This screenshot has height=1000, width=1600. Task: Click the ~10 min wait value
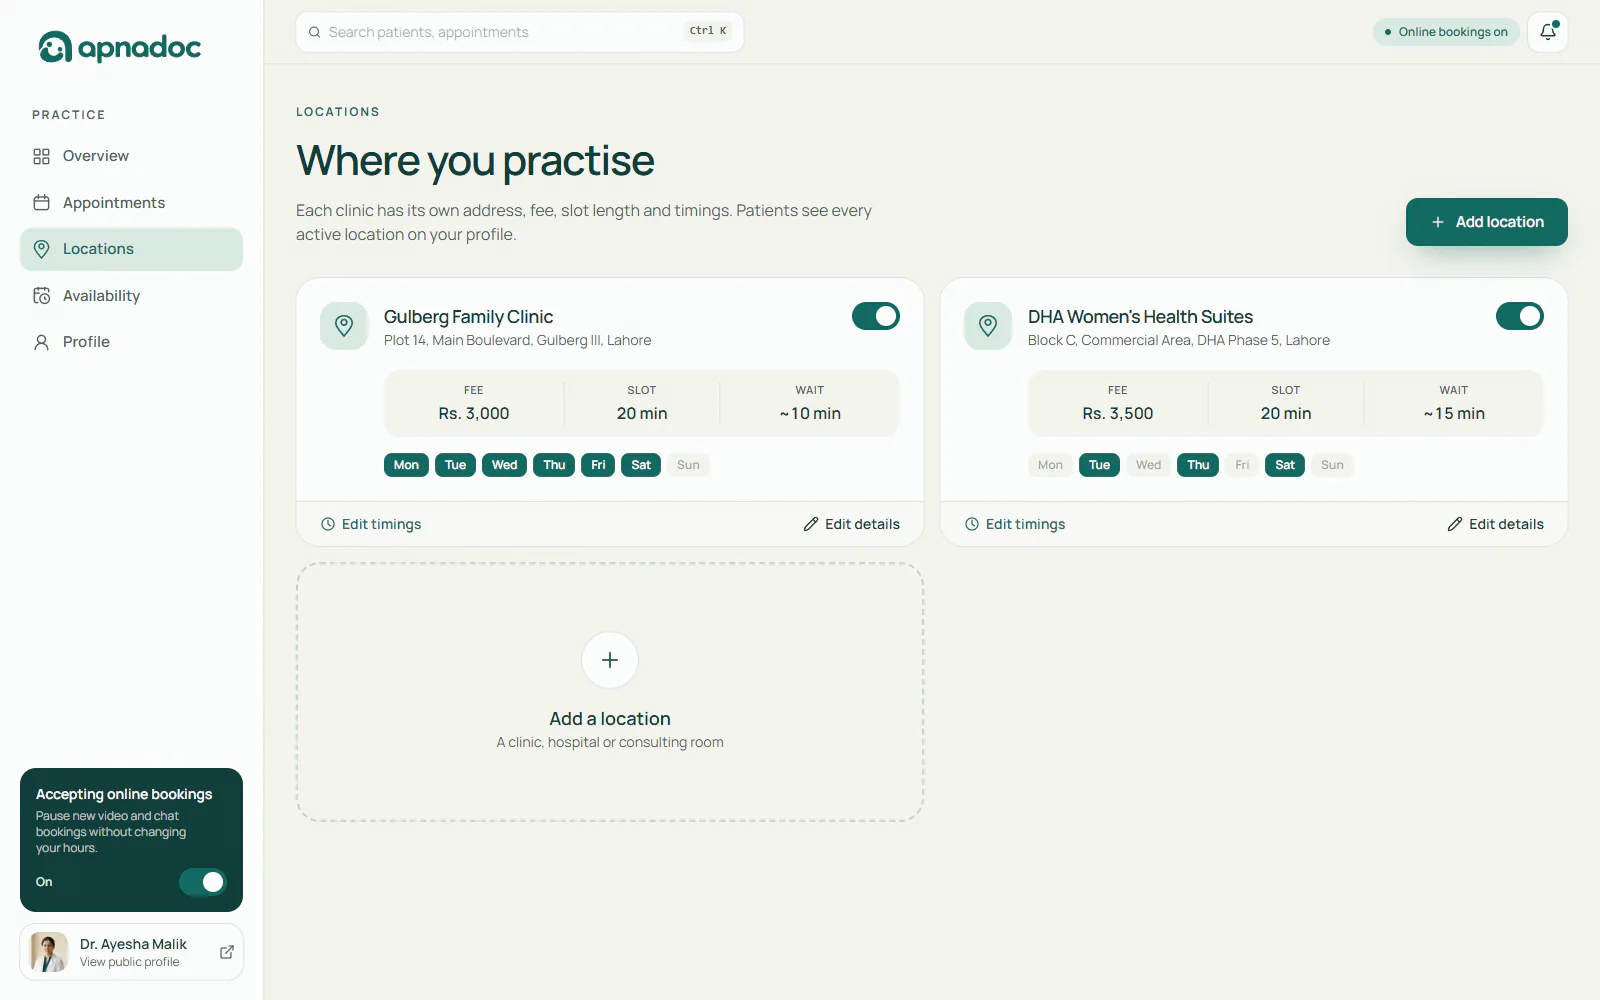click(x=810, y=414)
